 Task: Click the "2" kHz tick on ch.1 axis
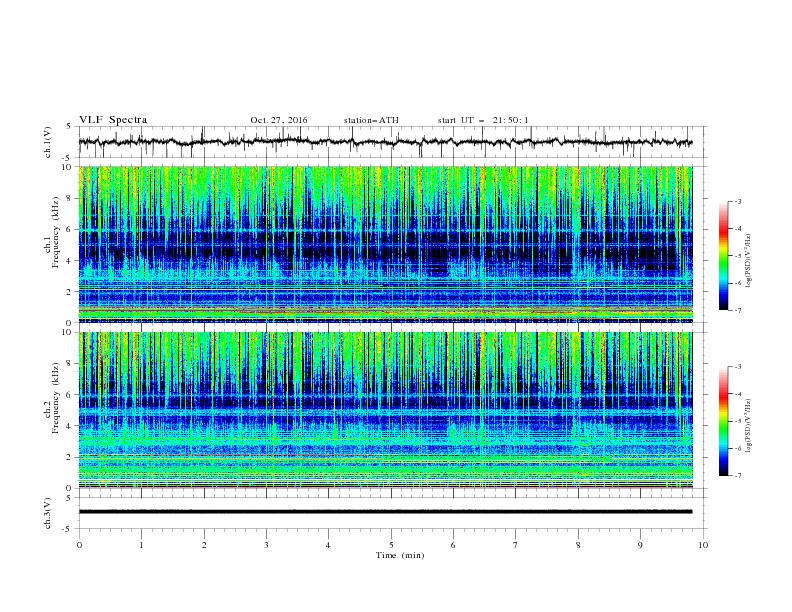(71, 292)
